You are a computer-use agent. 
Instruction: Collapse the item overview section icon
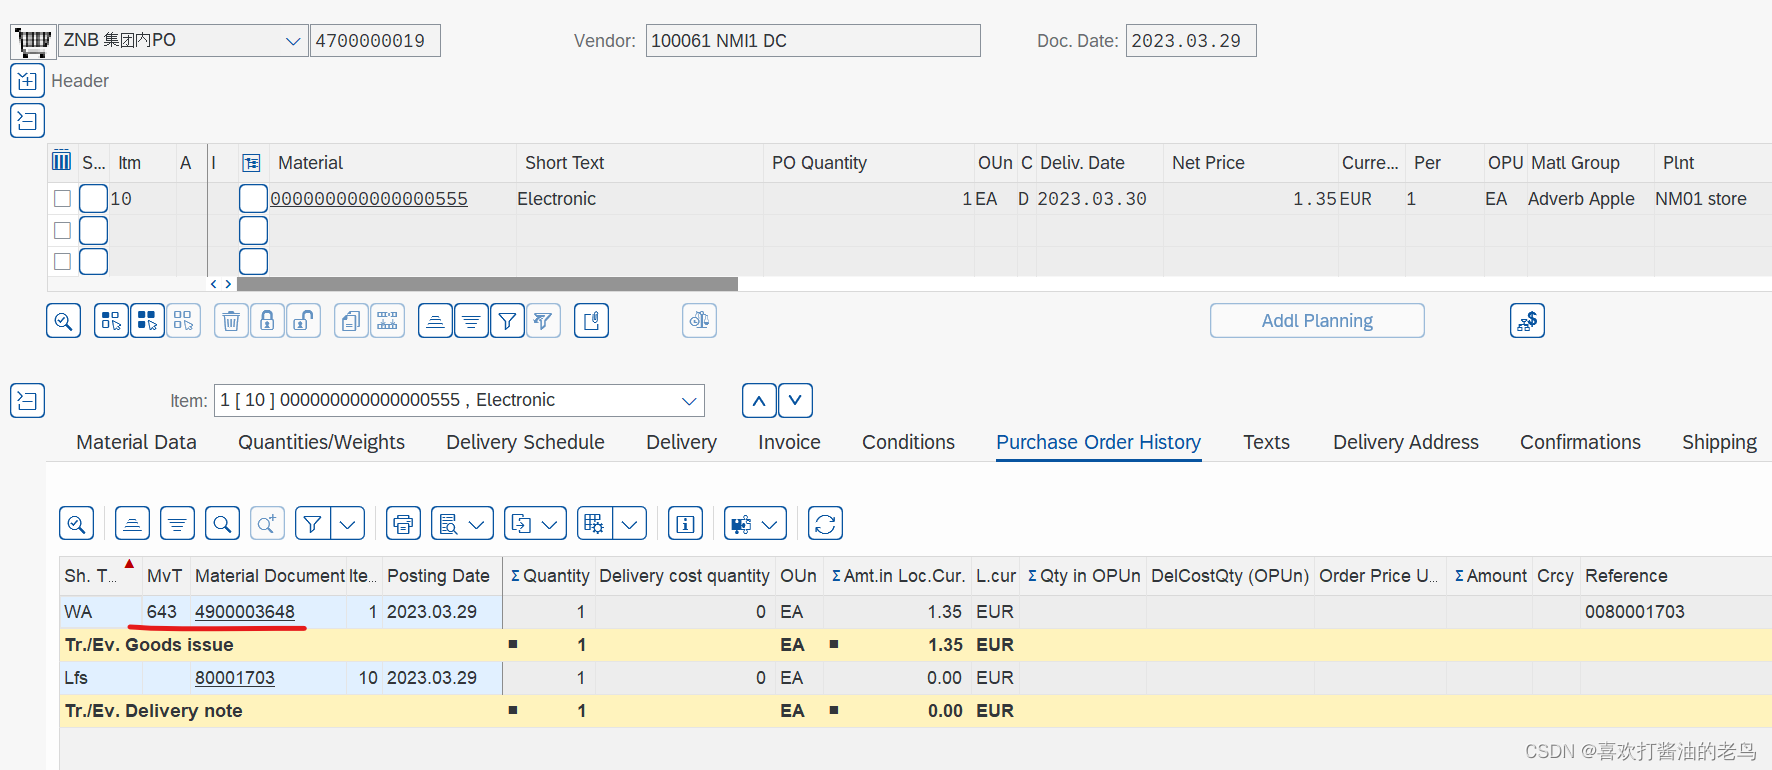tap(27, 121)
